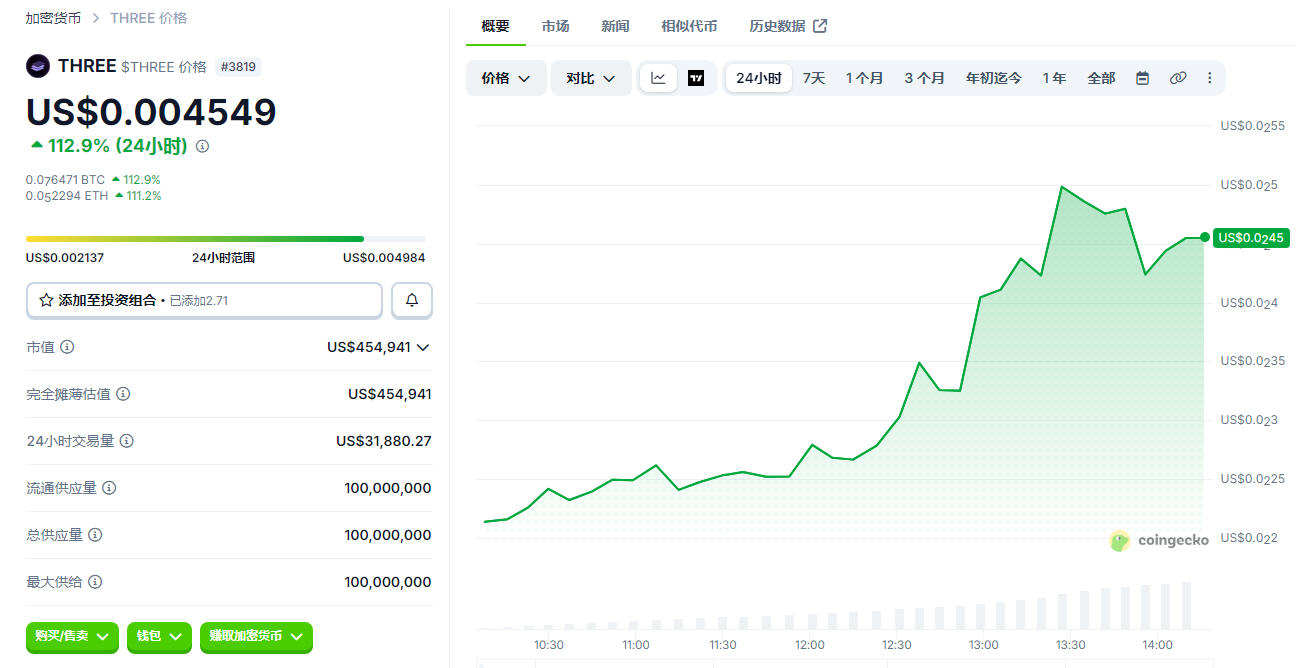The width and height of the screenshot is (1307, 668).
Task: Click the US$0.0₂45 current price marker
Action: [x=1250, y=238]
